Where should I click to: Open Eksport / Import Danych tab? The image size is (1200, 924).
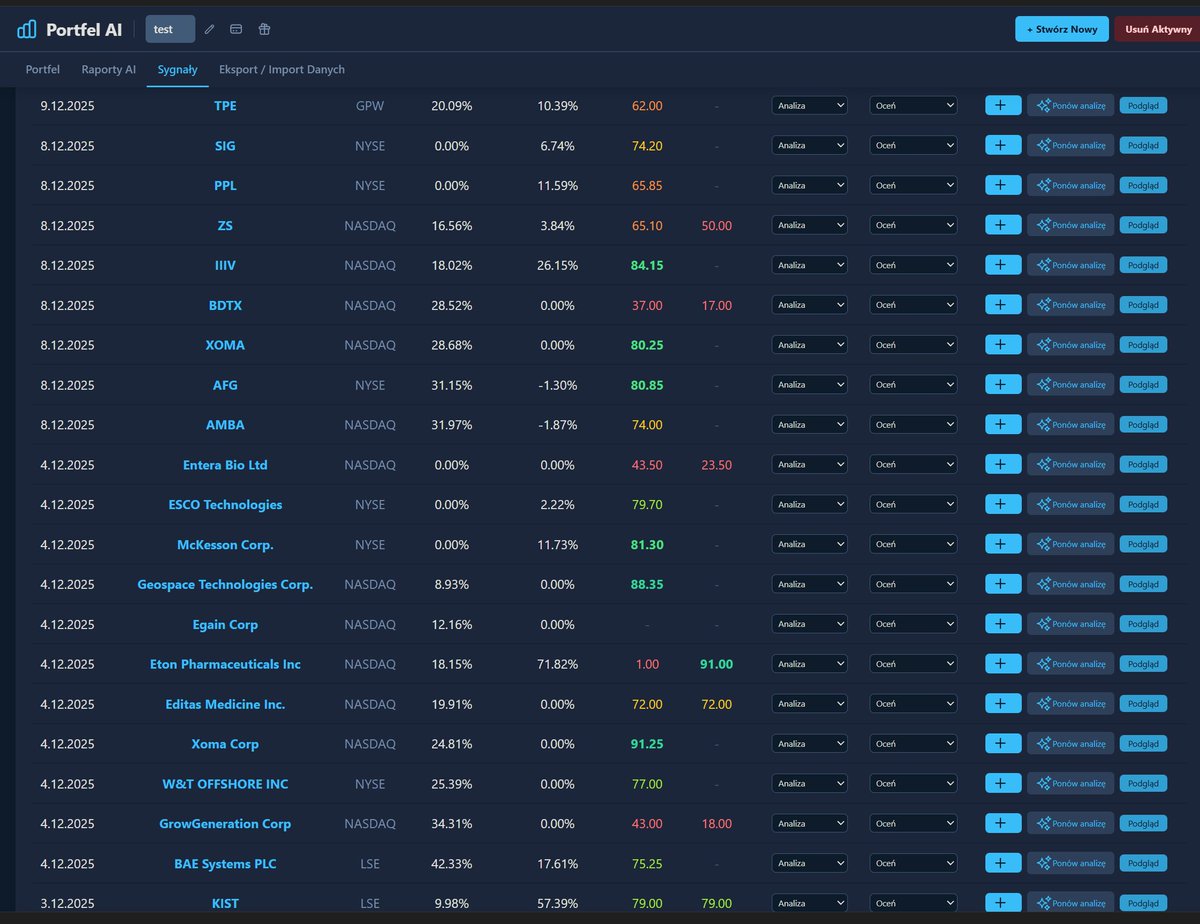click(282, 69)
